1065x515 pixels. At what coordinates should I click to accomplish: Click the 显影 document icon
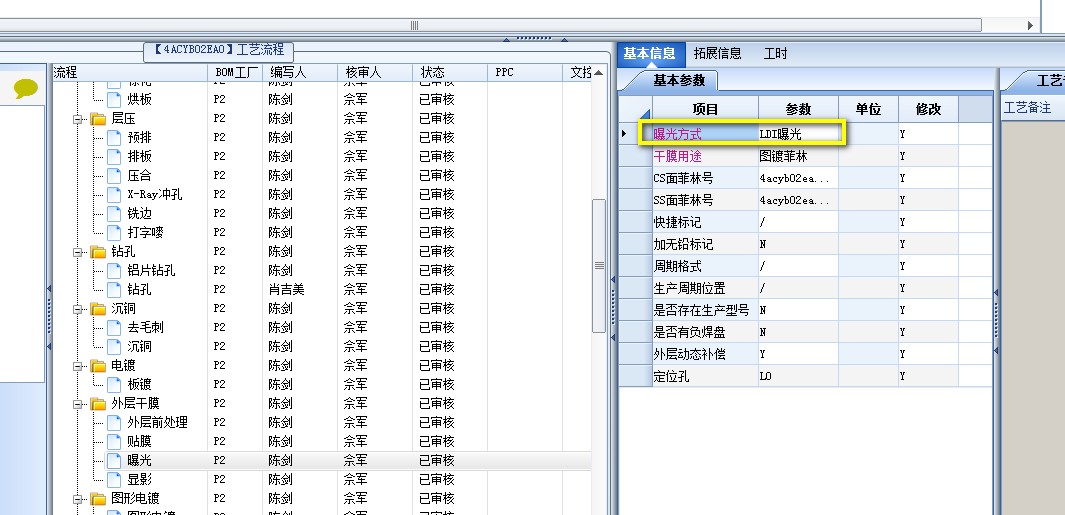pyautogui.click(x=114, y=480)
